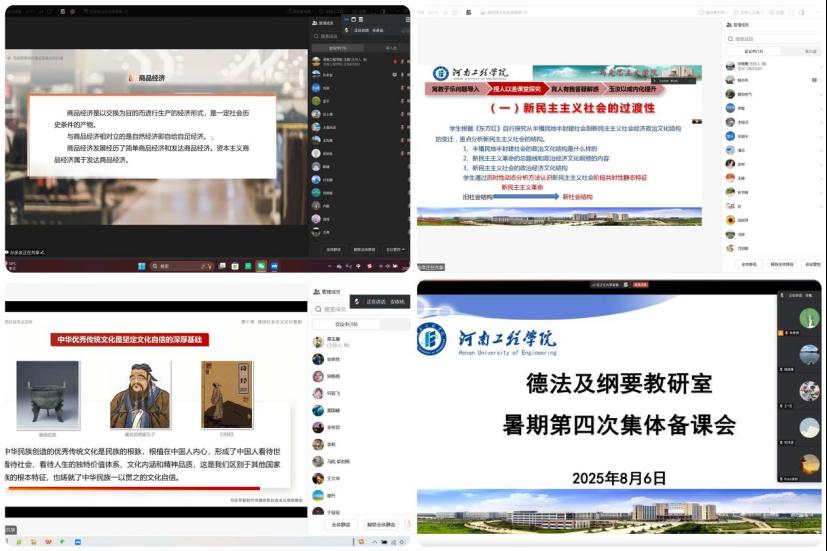Viewport: 827px width, 551px height.
Task: Click 全体静音 button in bottom-left panel
Action: click(341, 525)
